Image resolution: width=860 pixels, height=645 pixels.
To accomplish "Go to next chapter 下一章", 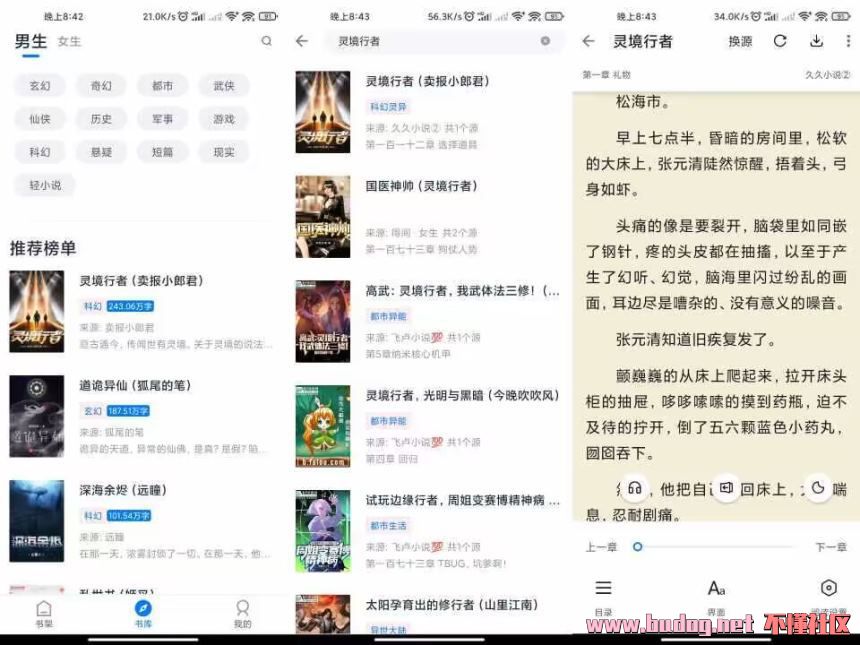I will pyautogui.click(x=831, y=547).
